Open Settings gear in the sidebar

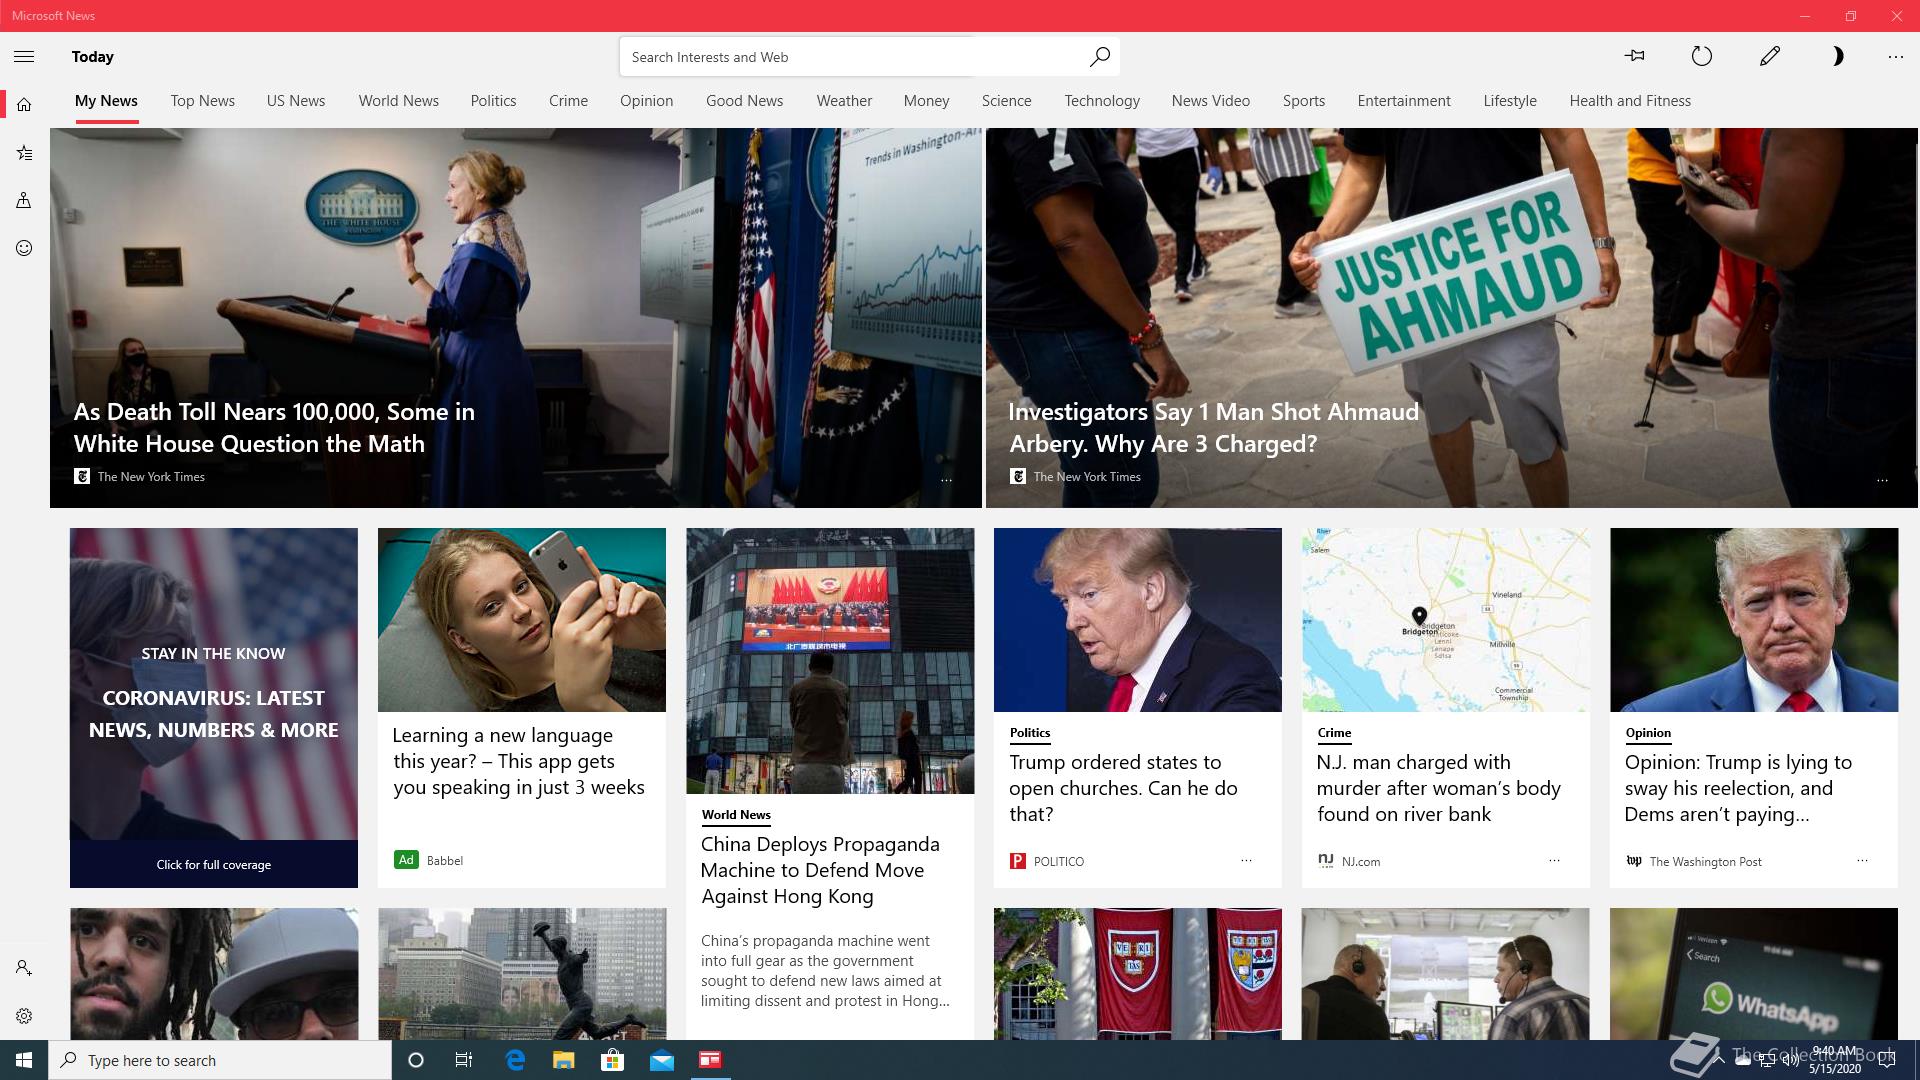coord(24,1016)
